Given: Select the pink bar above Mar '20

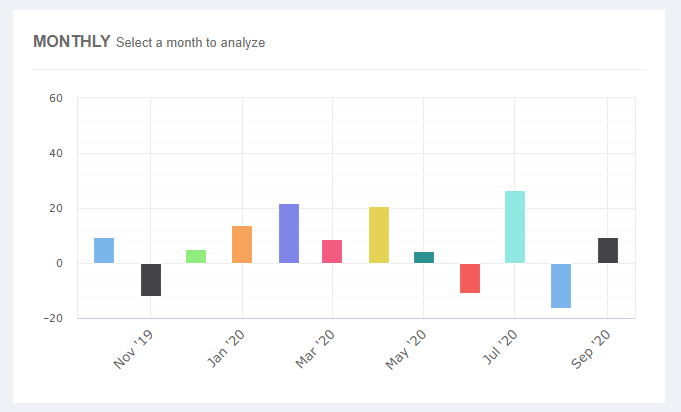Looking at the screenshot, I should tap(332, 252).
